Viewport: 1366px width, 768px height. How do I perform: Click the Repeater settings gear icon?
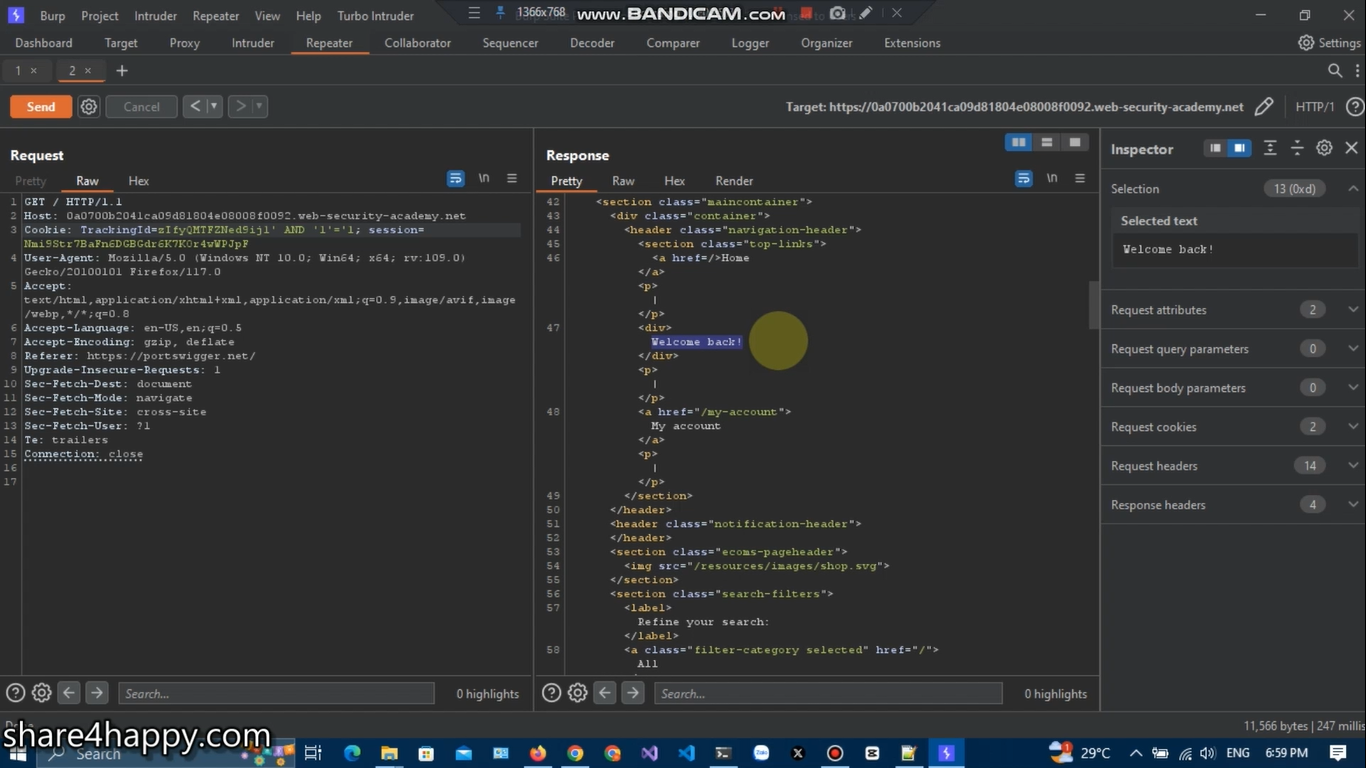(89, 107)
